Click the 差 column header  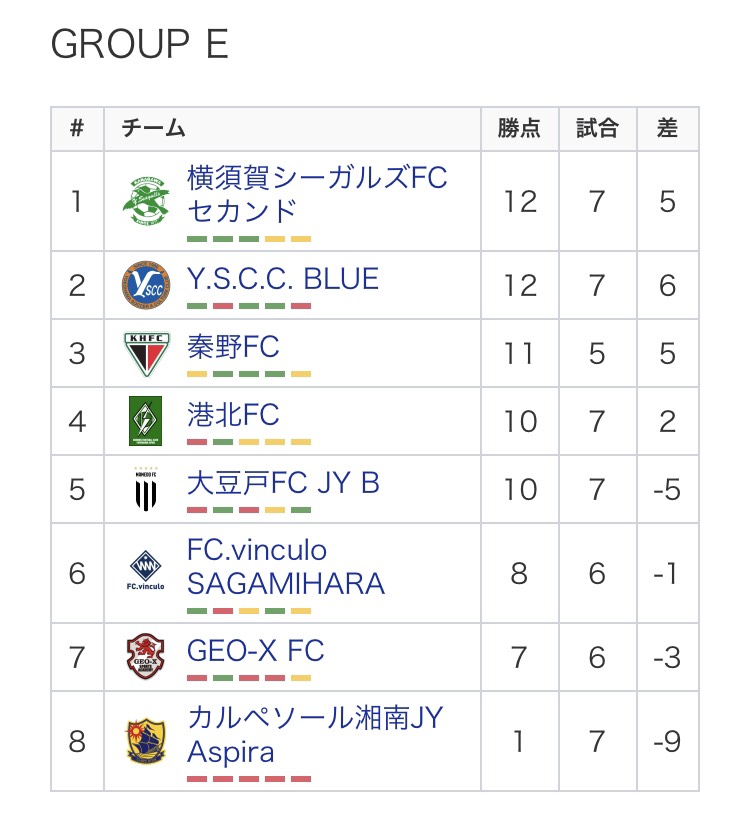(667, 129)
